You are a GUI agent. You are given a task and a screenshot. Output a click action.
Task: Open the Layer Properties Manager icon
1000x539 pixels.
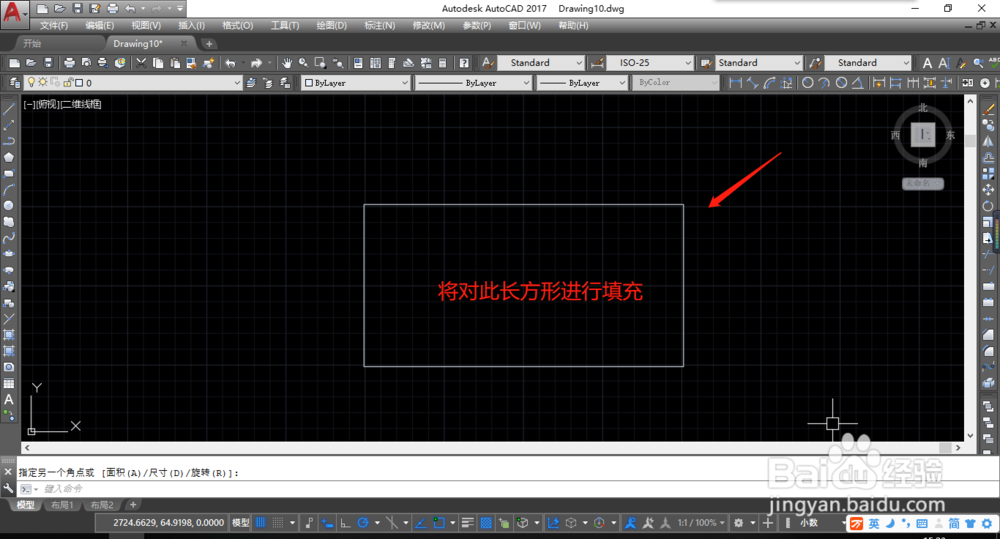pyautogui.click(x=14, y=82)
